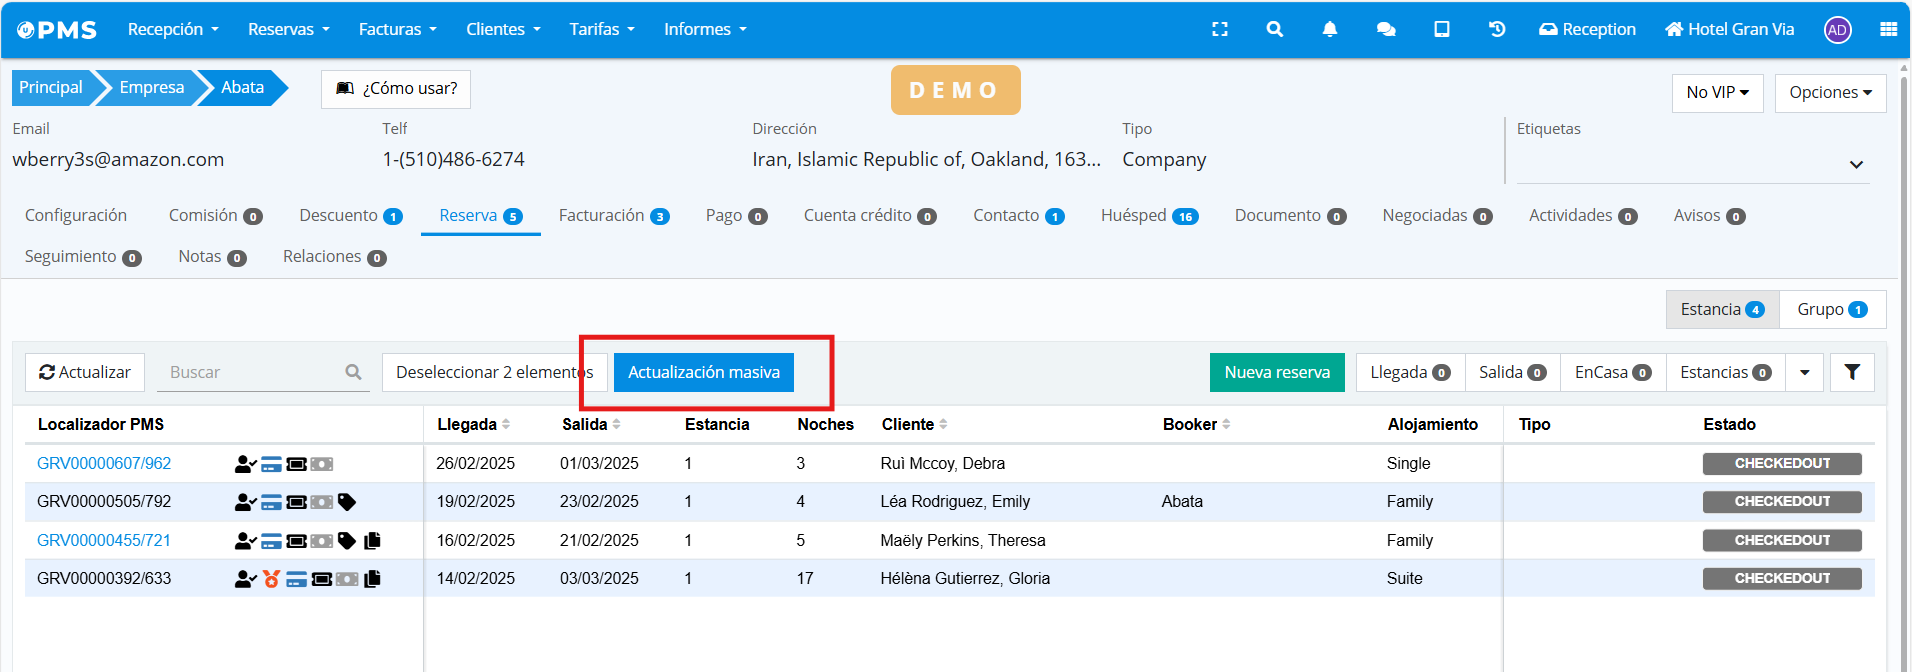Open the apps grid icon

pos(1888,29)
